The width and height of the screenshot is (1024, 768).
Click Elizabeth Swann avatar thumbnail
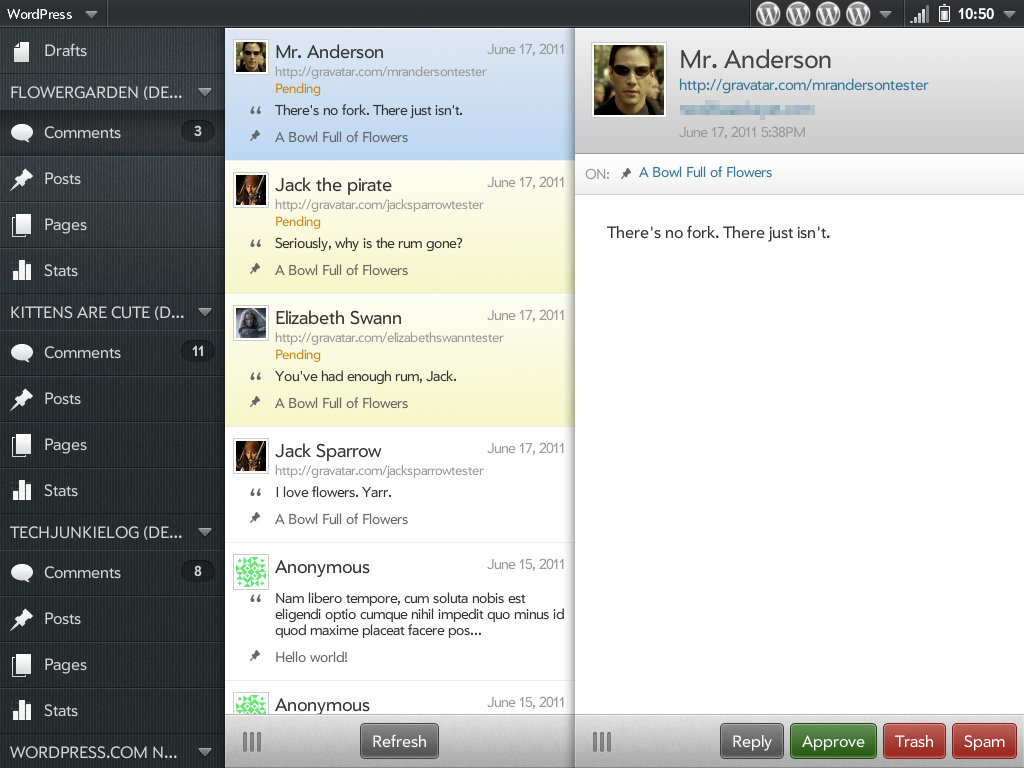pos(251,323)
